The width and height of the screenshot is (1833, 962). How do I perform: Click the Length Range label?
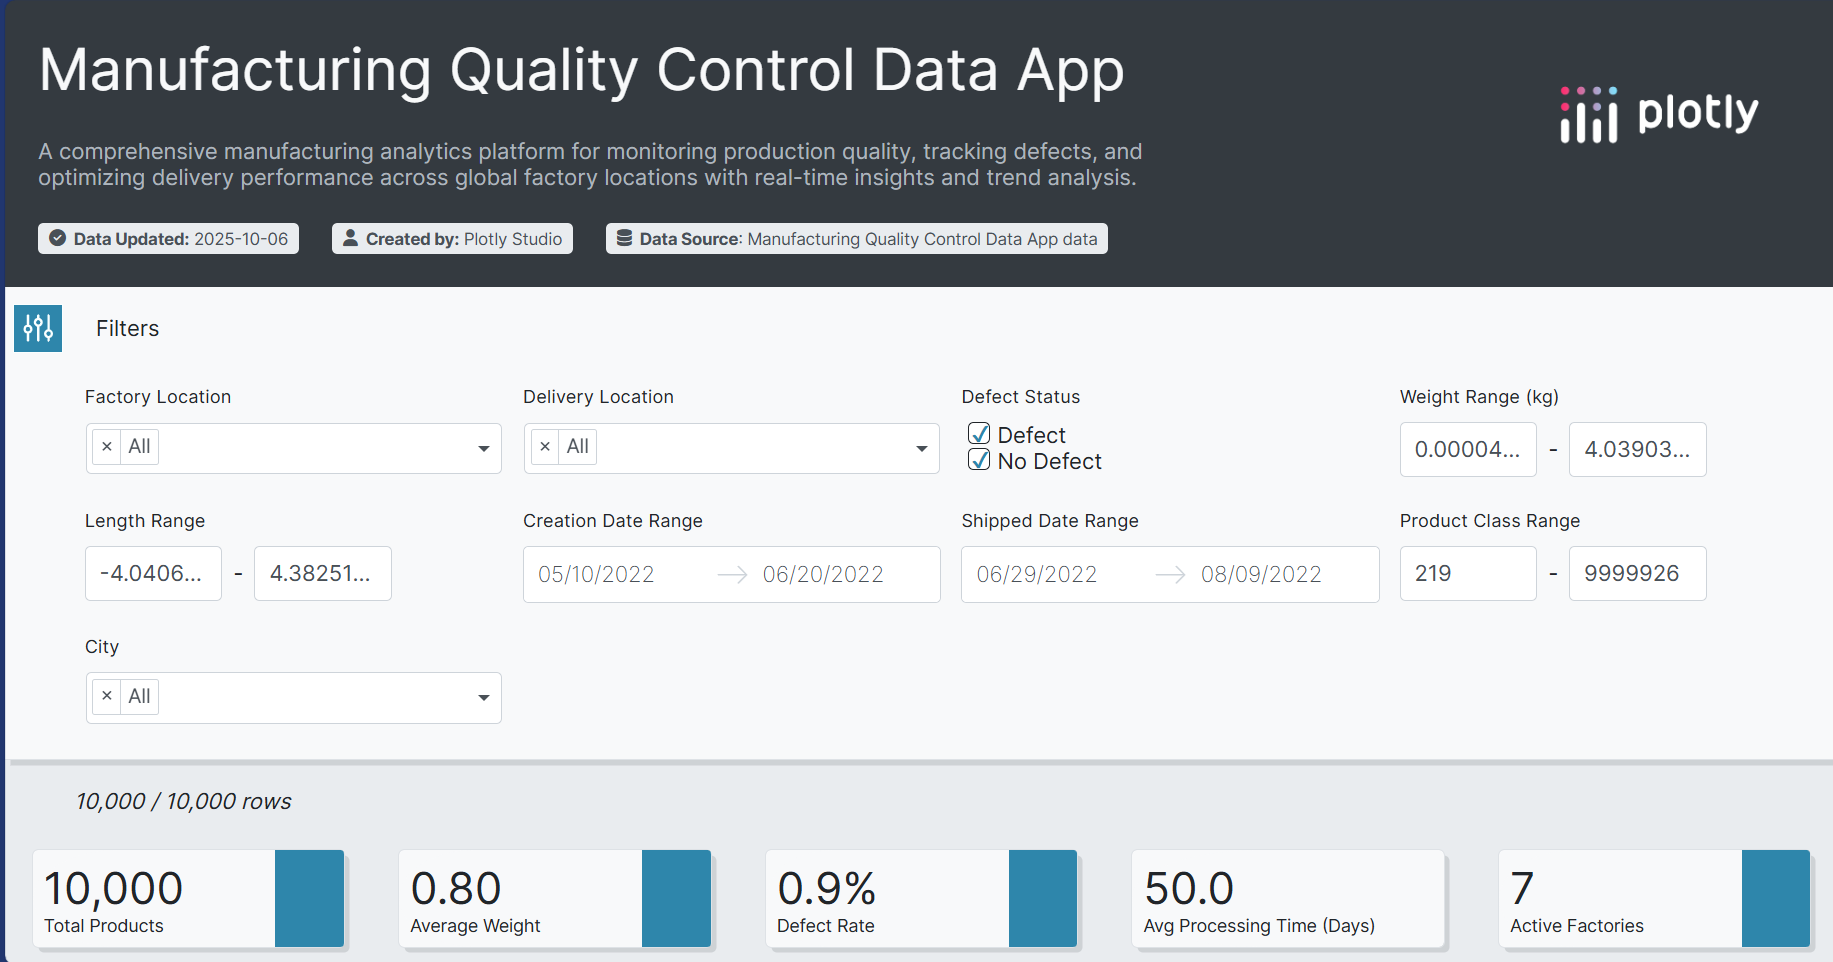(x=145, y=521)
